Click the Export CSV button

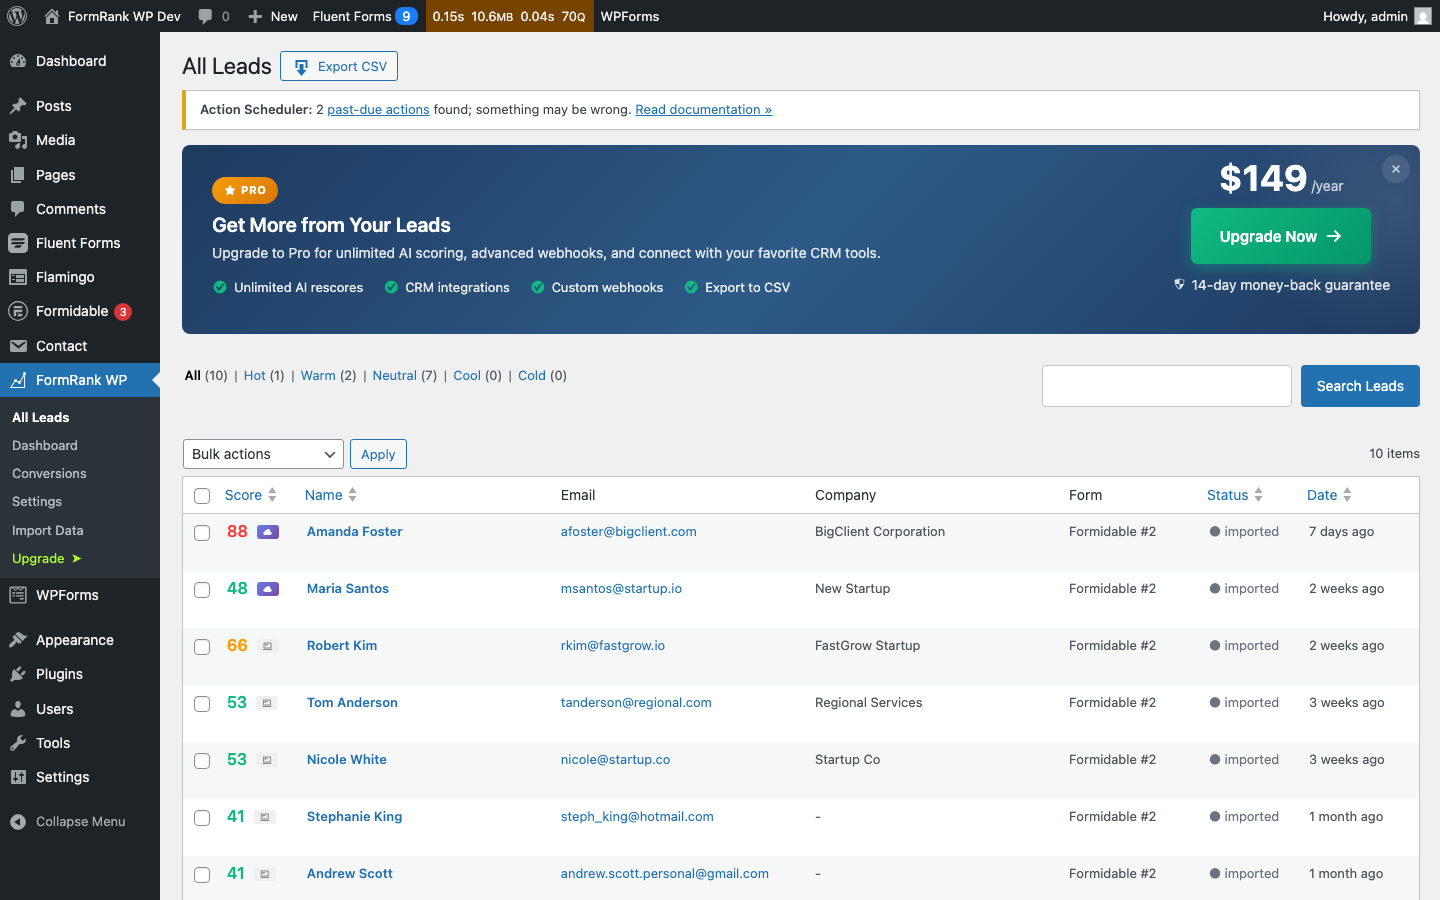(338, 66)
